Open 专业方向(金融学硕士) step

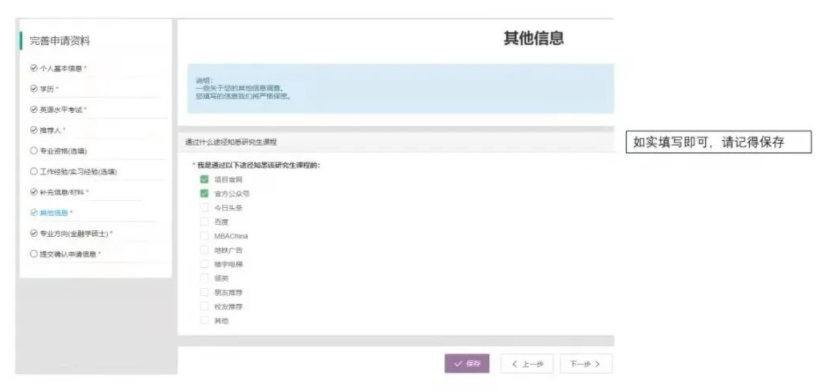(x=71, y=233)
